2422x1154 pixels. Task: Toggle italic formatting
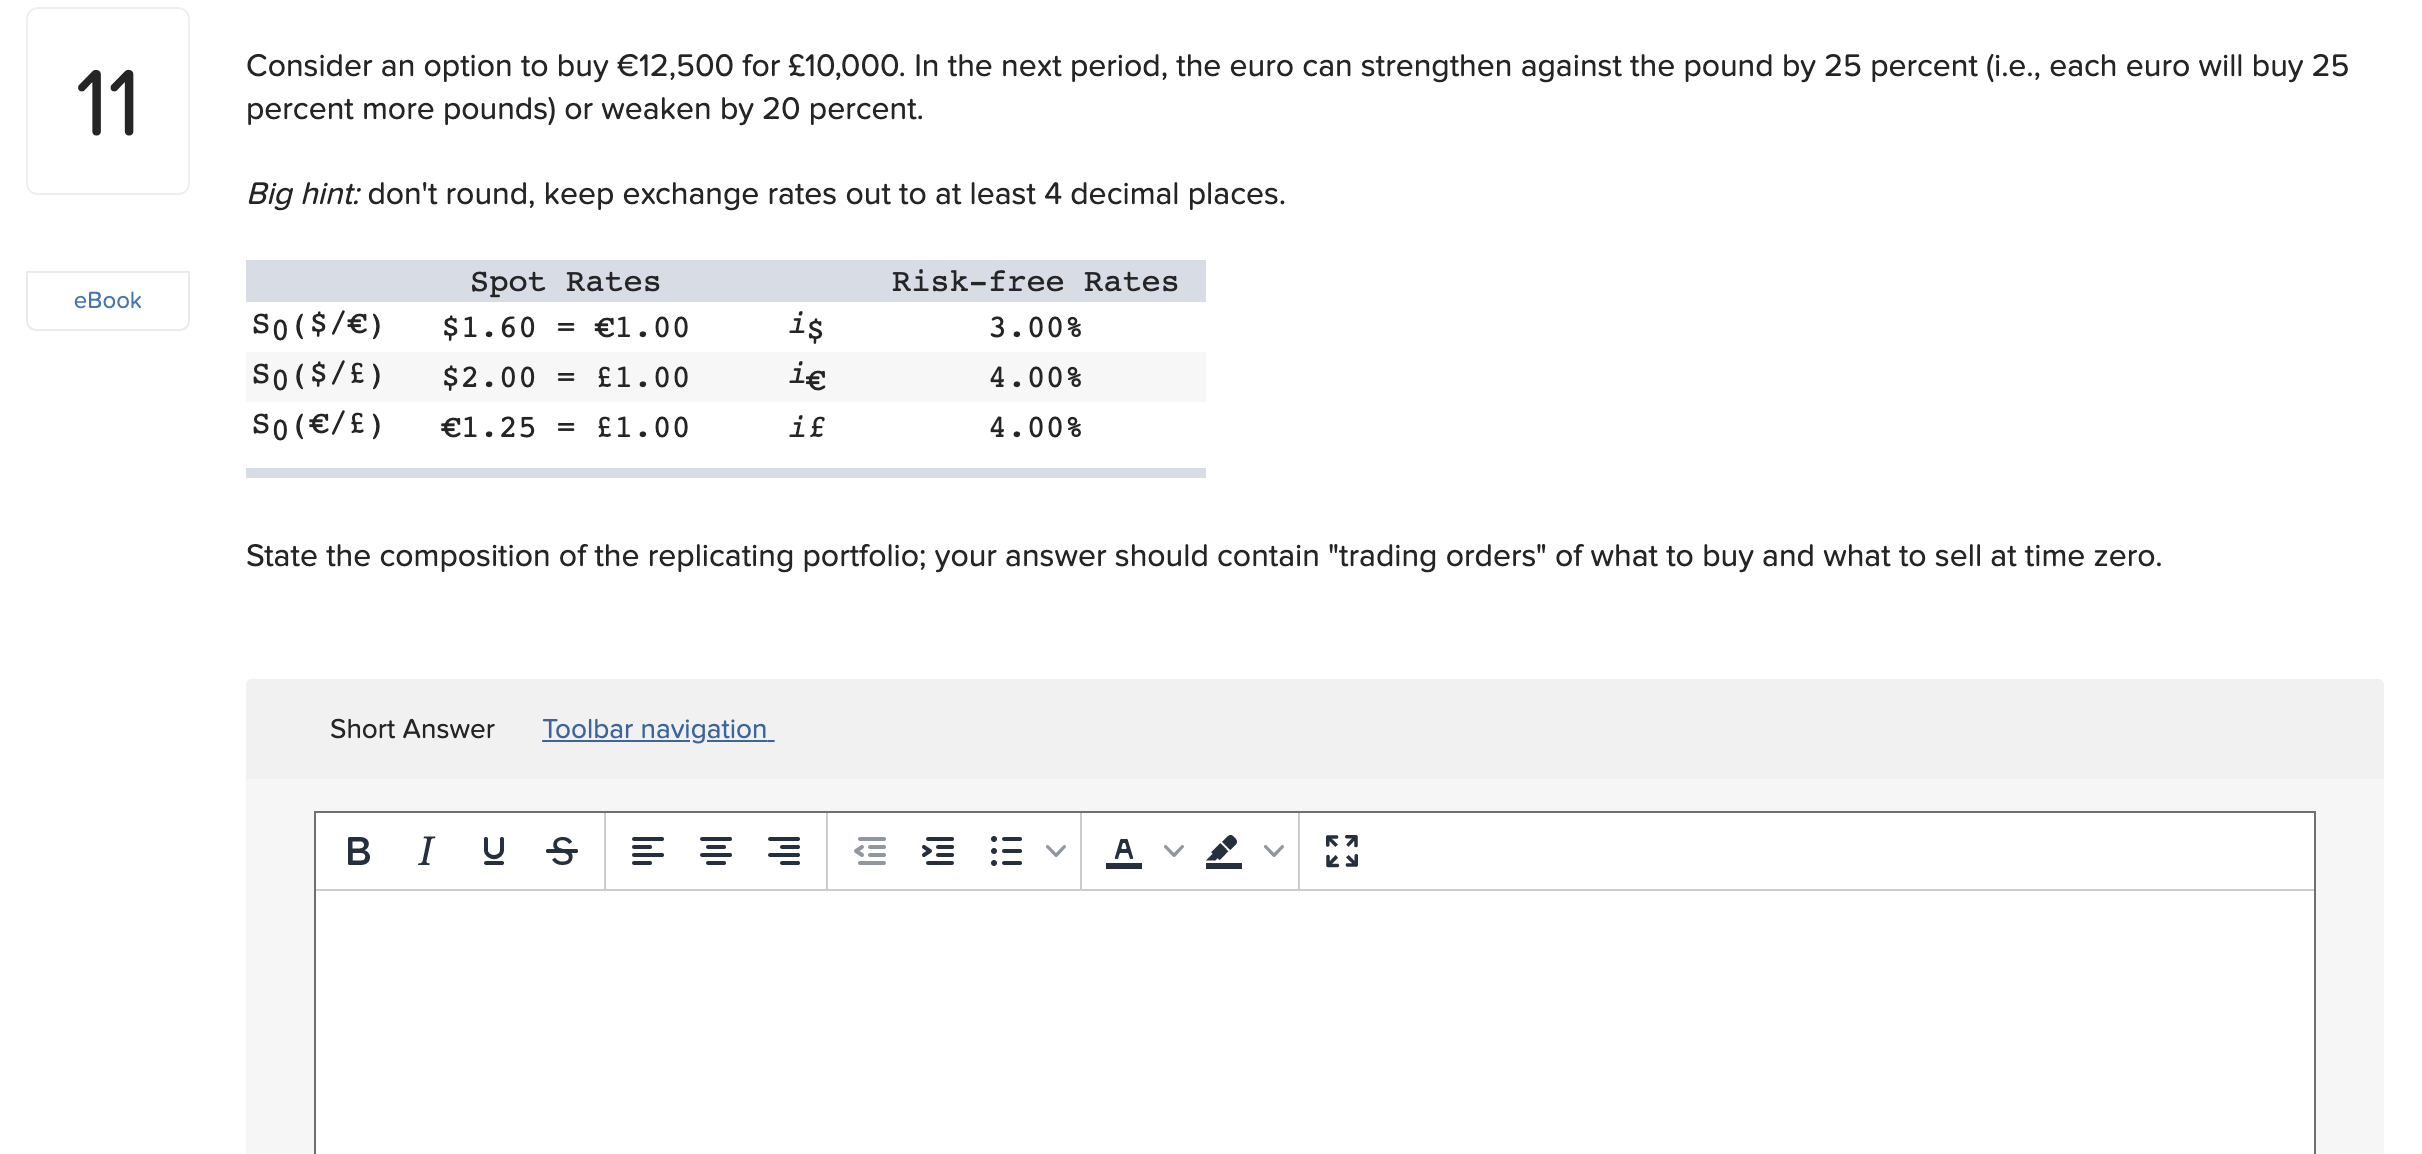pos(426,851)
